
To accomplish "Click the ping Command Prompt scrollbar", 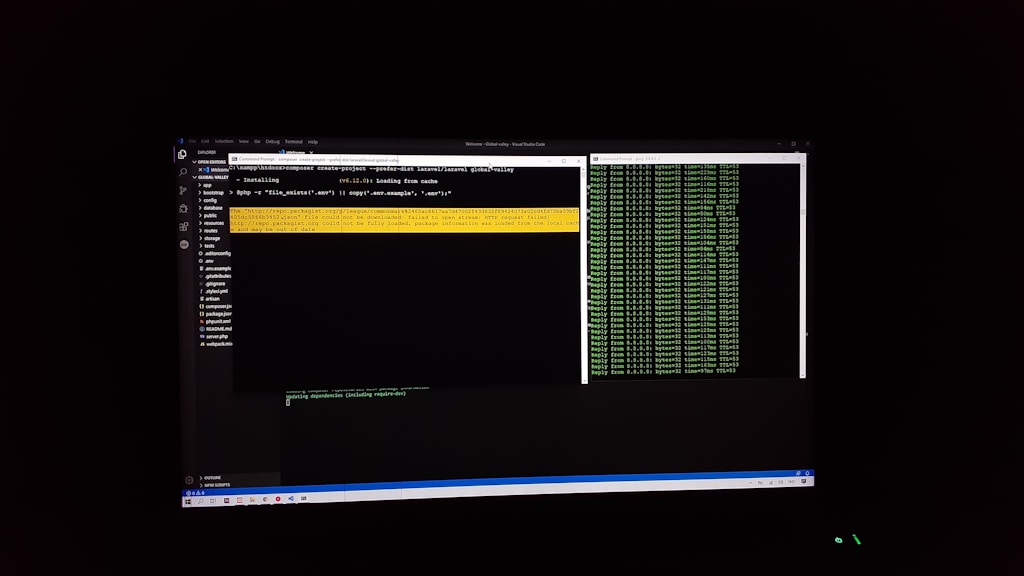I will [802, 270].
